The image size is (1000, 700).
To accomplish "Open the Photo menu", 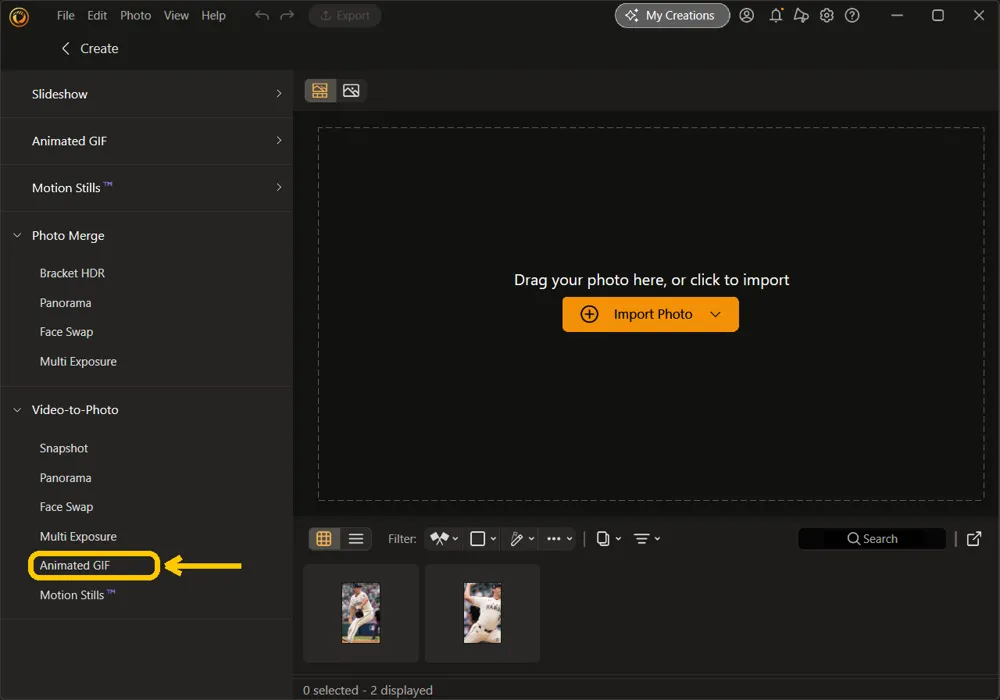I will 136,15.
